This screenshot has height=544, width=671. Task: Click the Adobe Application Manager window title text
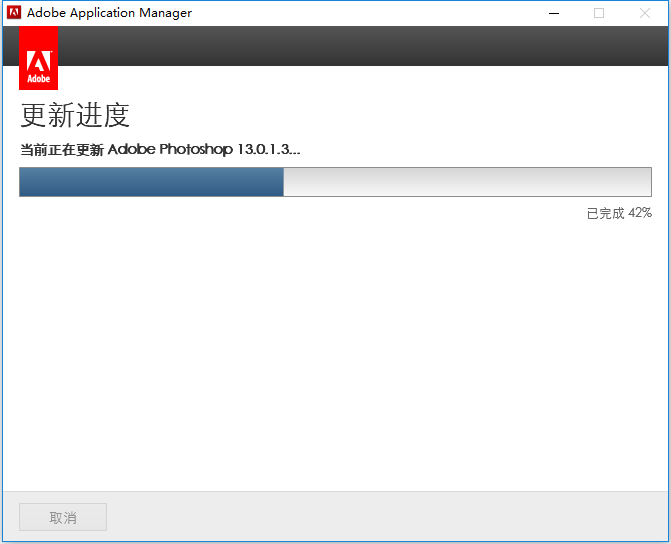click(109, 13)
